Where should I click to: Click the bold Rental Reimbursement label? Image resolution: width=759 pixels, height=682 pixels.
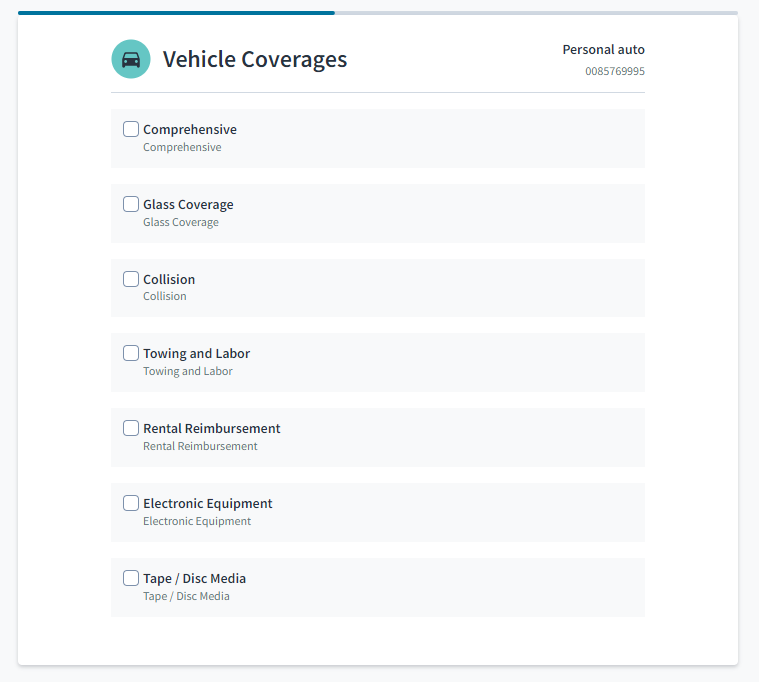(212, 428)
